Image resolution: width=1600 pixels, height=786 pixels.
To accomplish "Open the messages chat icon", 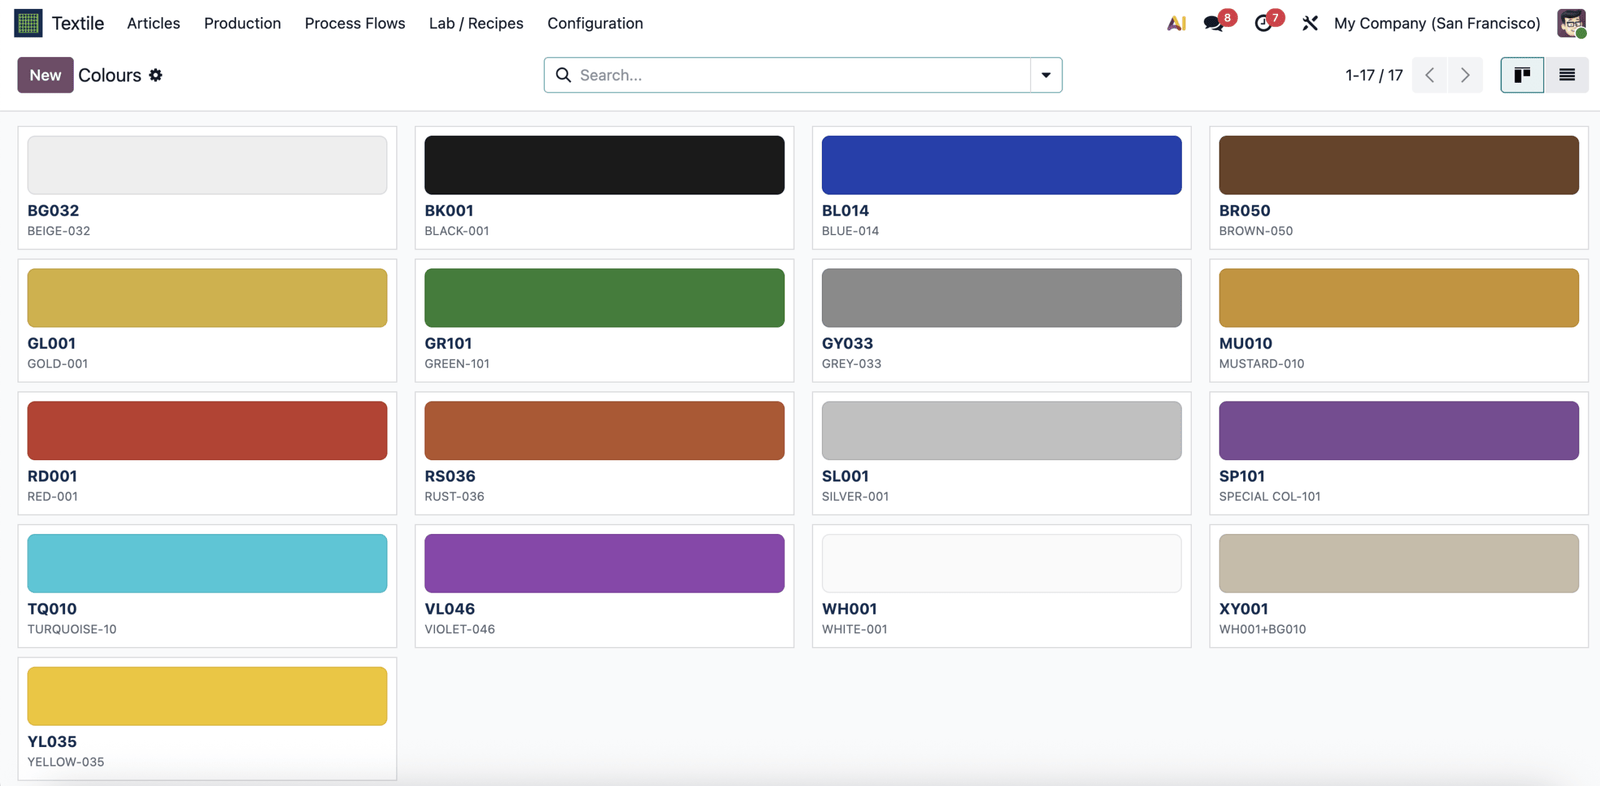I will [x=1214, y=23].
